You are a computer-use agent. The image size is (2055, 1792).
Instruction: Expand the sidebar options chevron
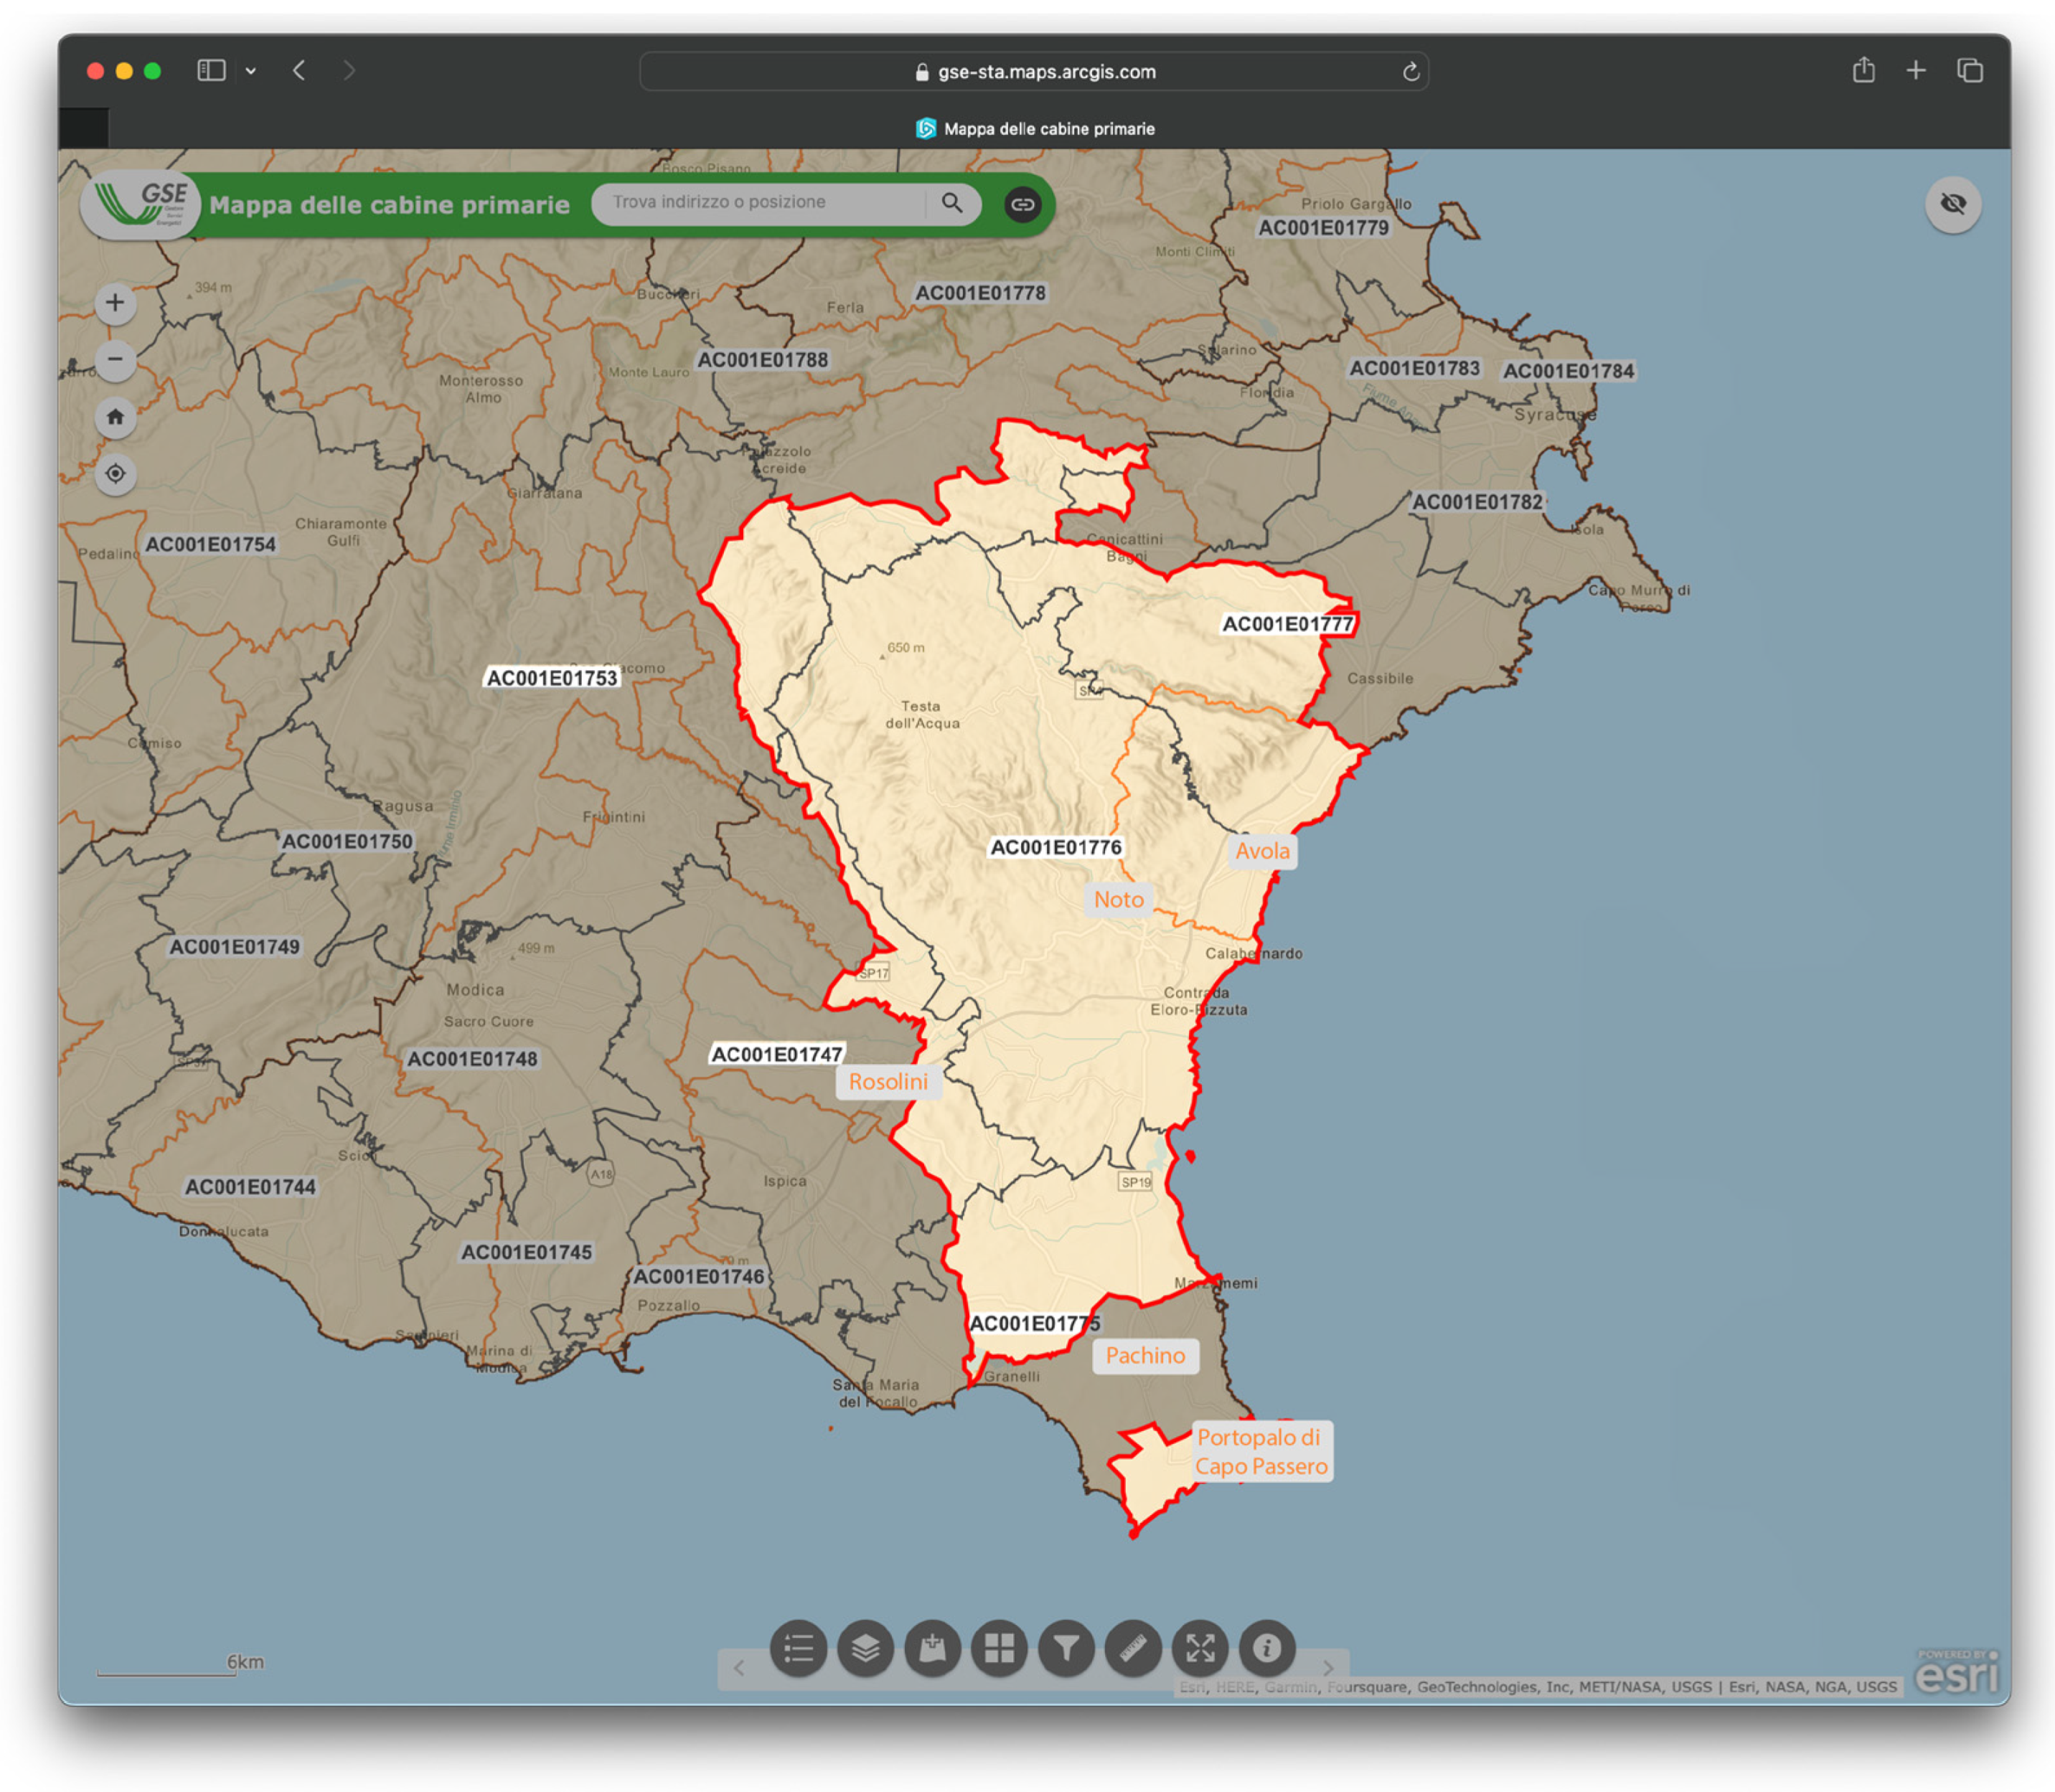pos(251,71)
